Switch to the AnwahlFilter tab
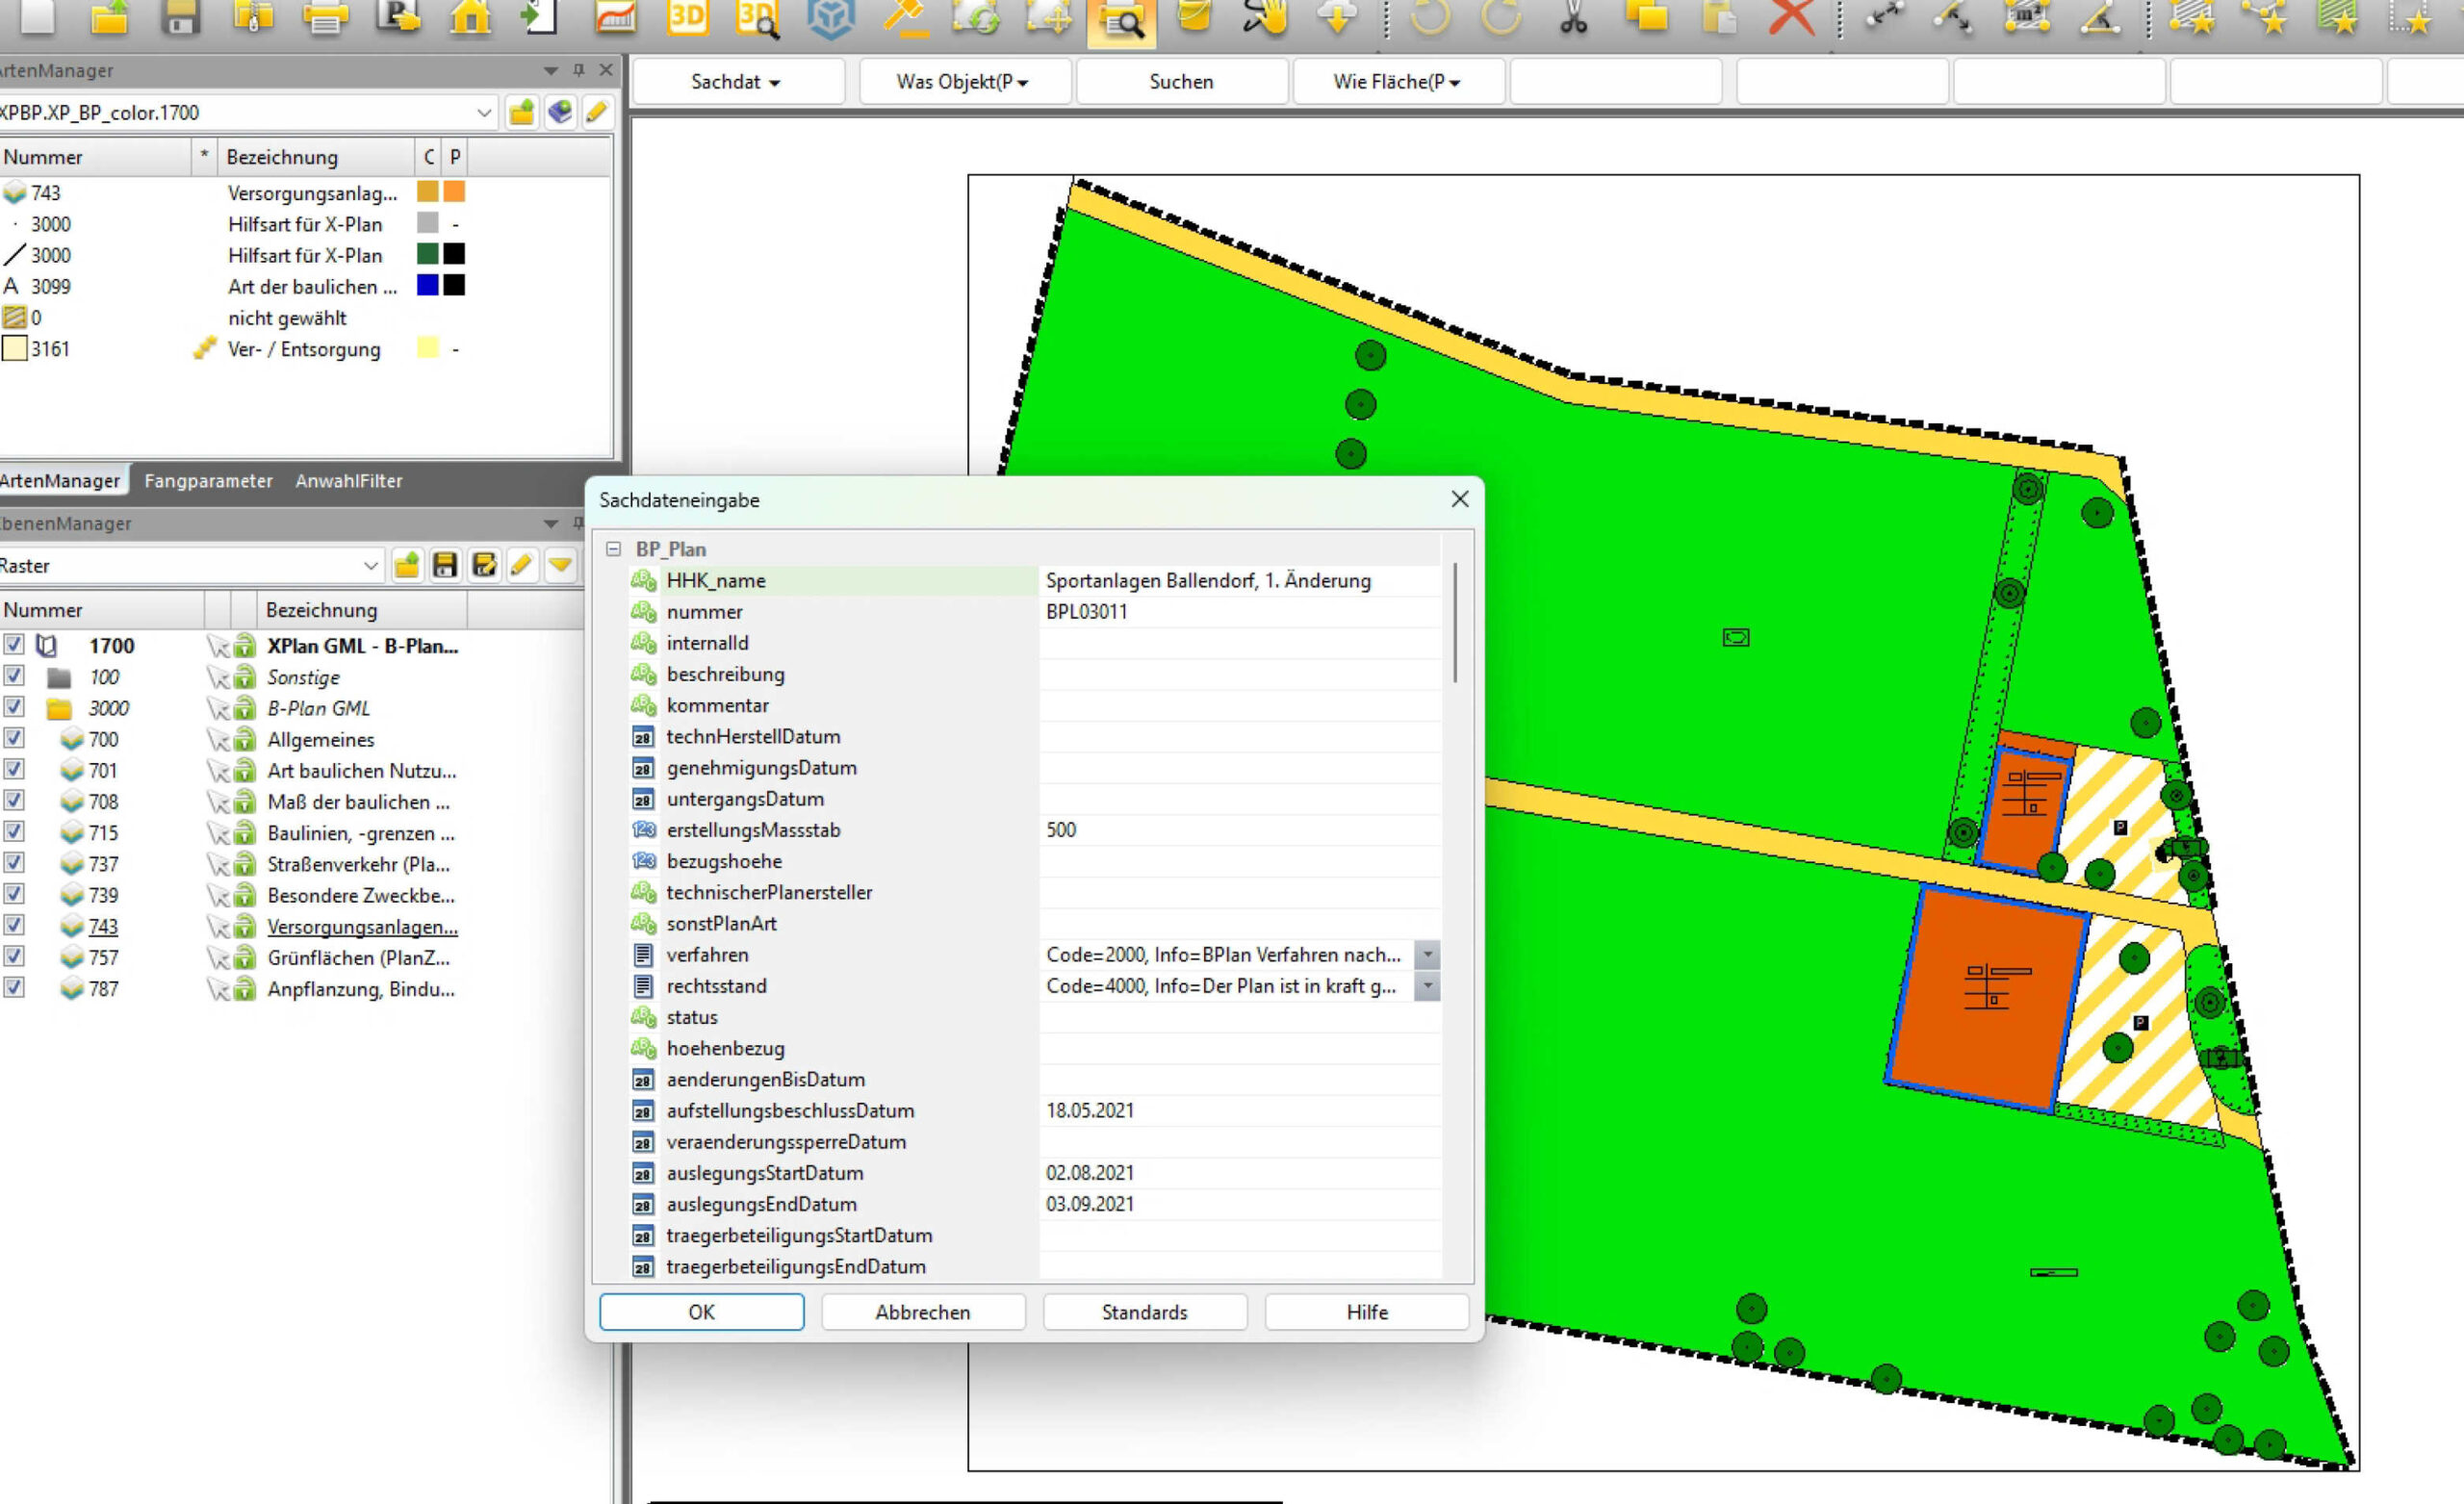2464x1504 pixels. pyautogui.click(x=349, y=481)
